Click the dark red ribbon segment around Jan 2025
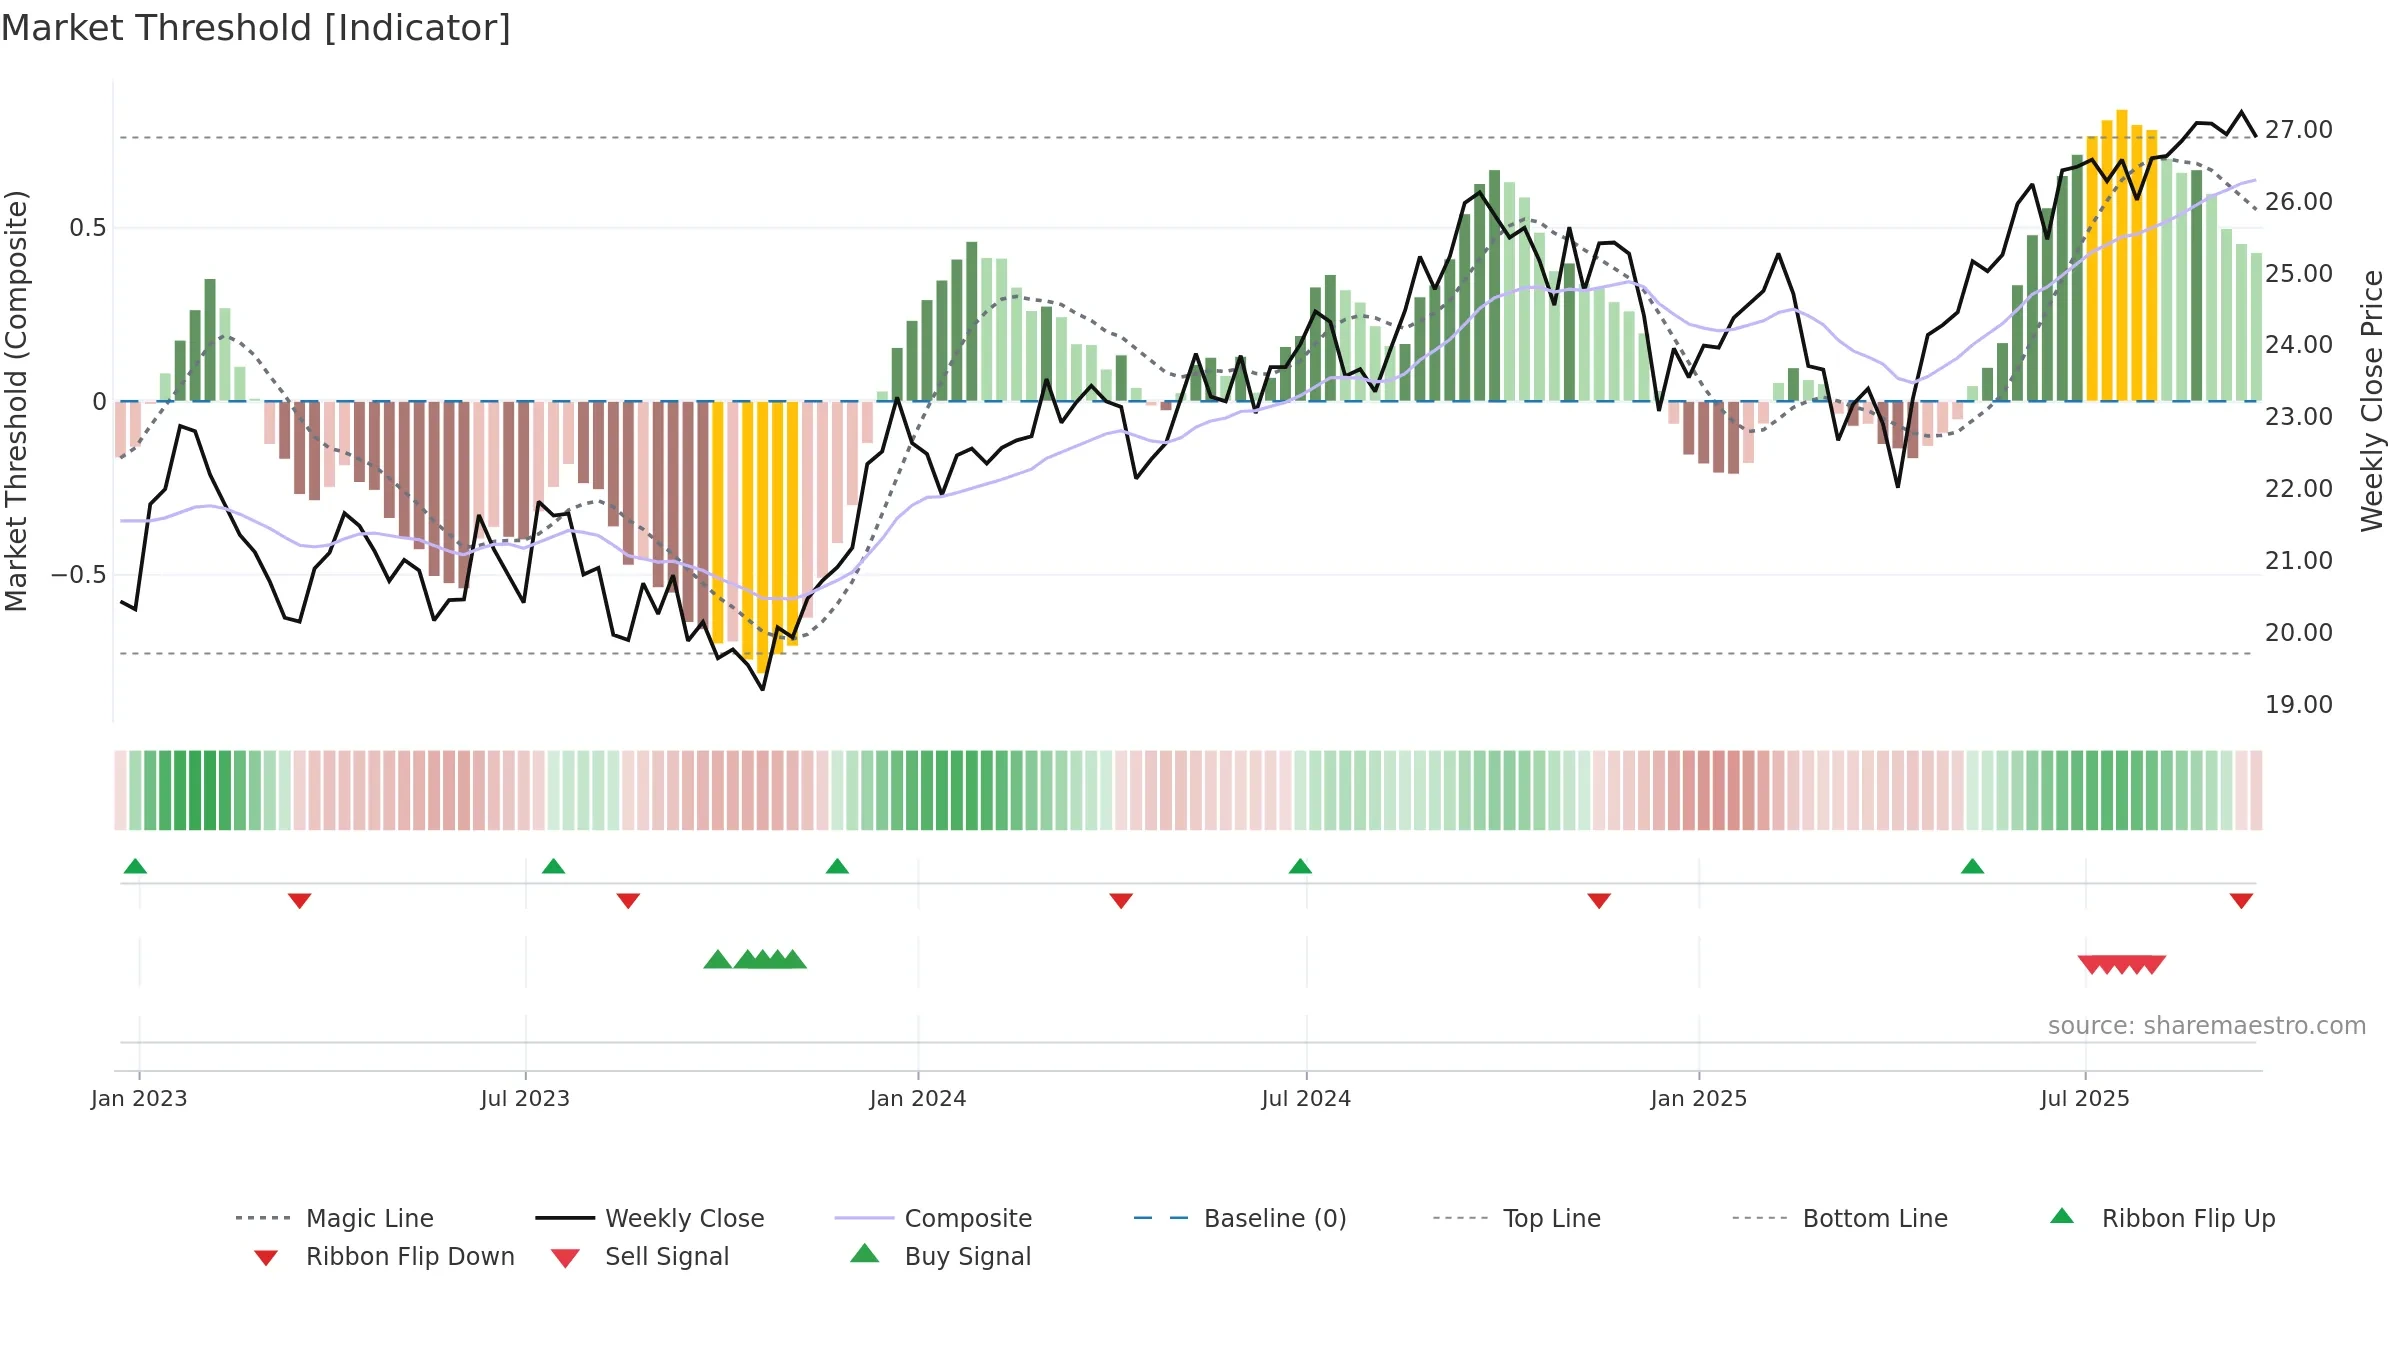The height and width of the screenshot is (1350, 2400). [x=1719, y=790]
